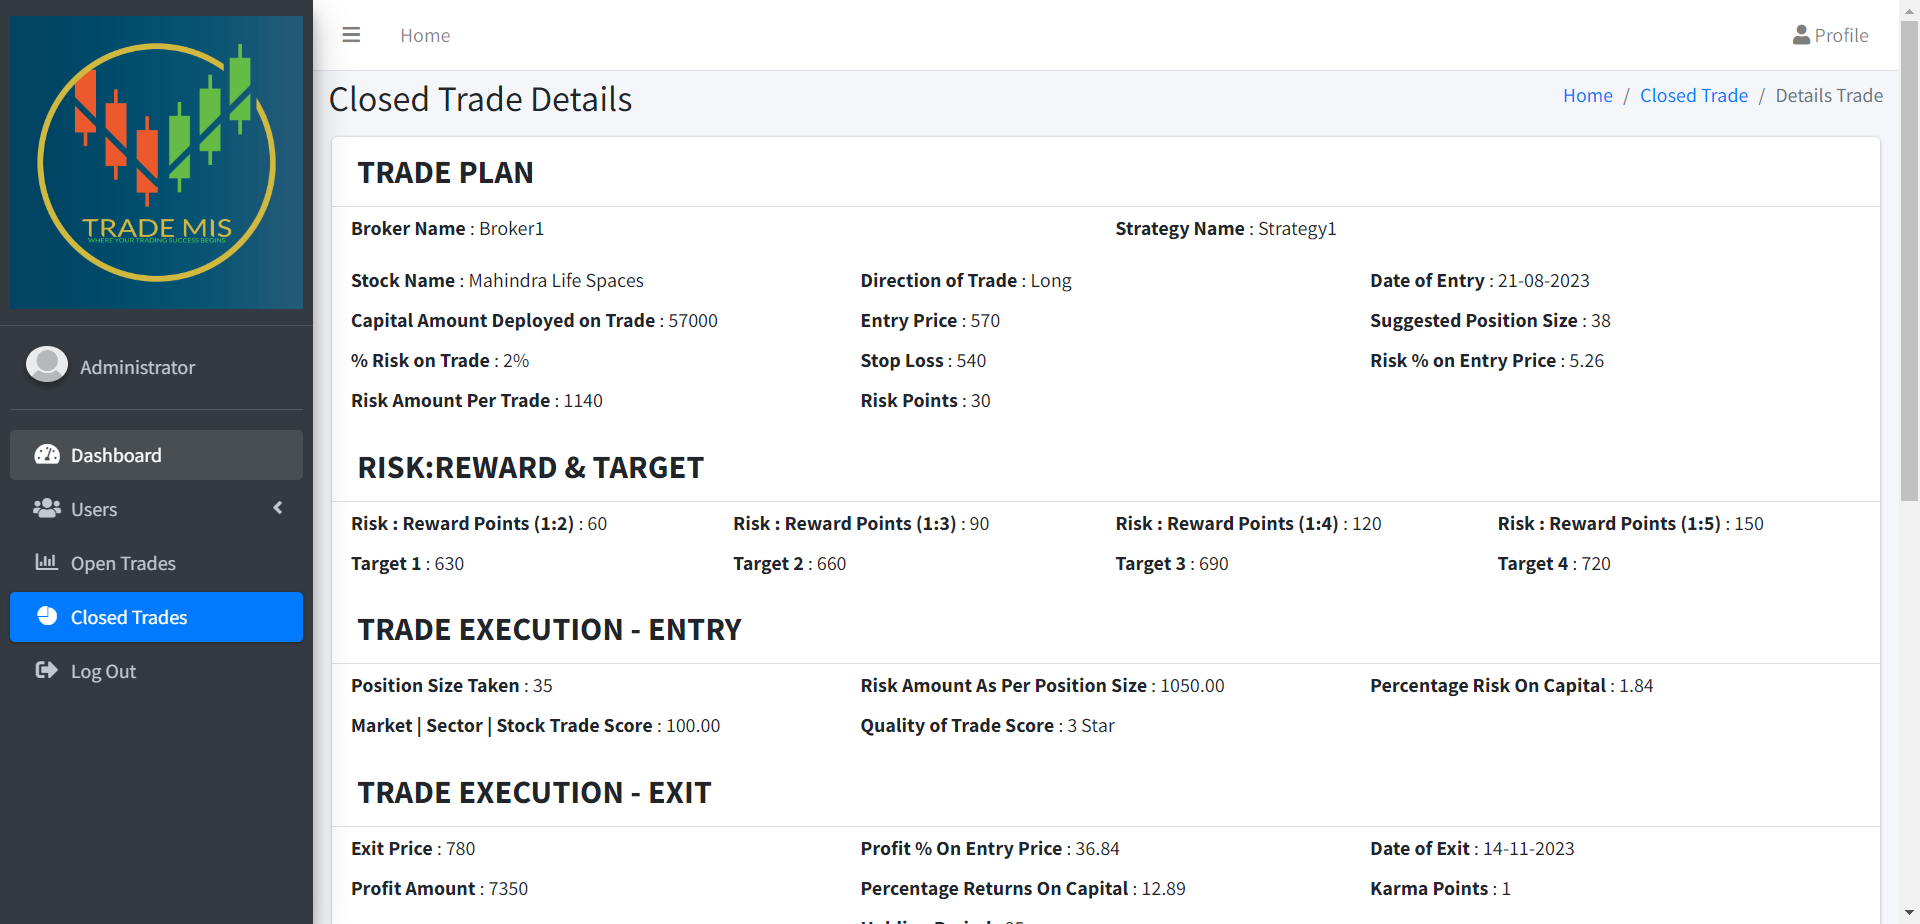The height and width of the screenshot is (924, 1920).
Task: Open the Dashboard menu item
Action: click(116, 455)
